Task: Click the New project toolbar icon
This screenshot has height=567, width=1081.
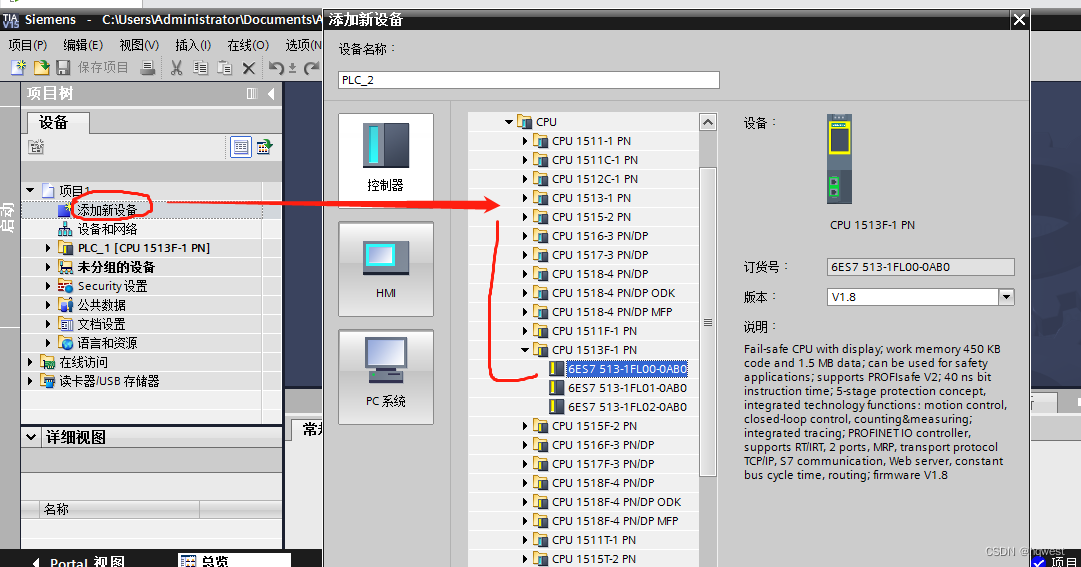Action: [x=19, y=67]
